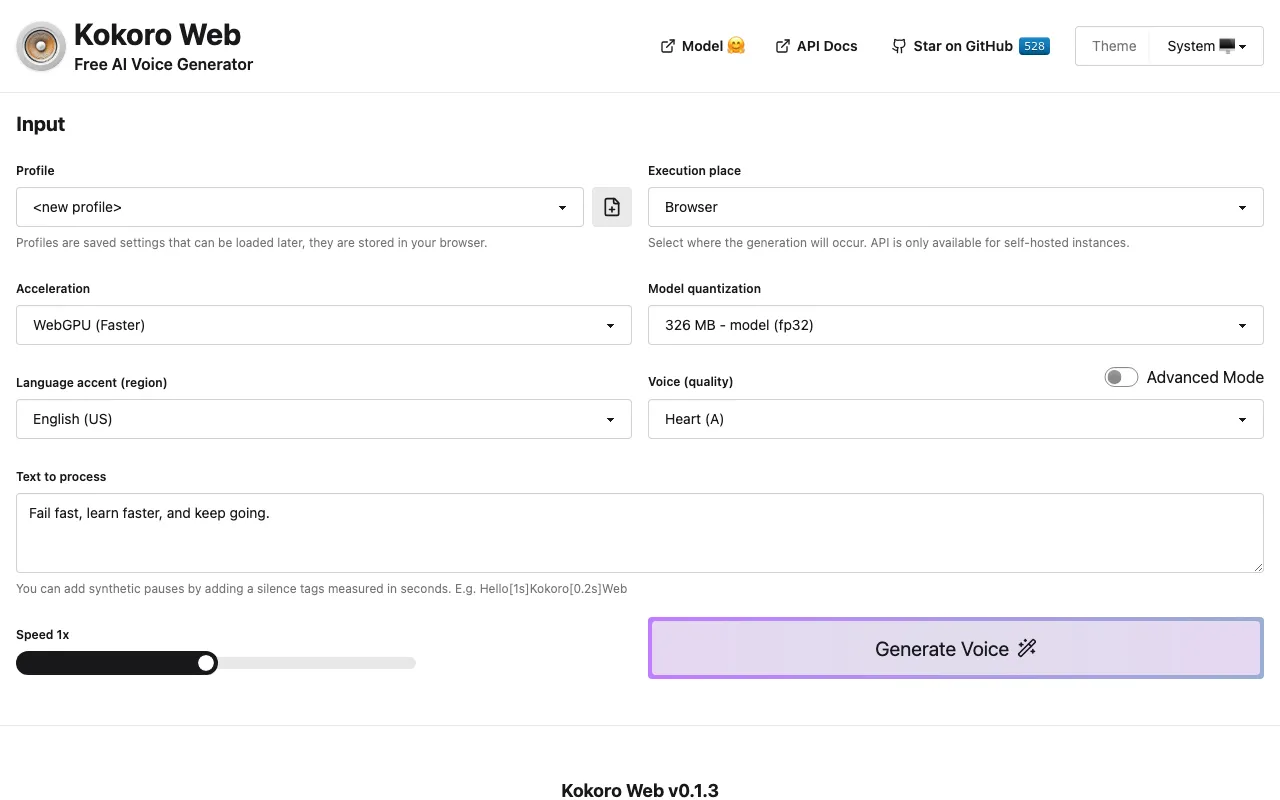This screenshot has width=1280, height=800.
Task: Toggle the Advanced Mode switch
Action: pyautogui.click(x=1121, y=377)
